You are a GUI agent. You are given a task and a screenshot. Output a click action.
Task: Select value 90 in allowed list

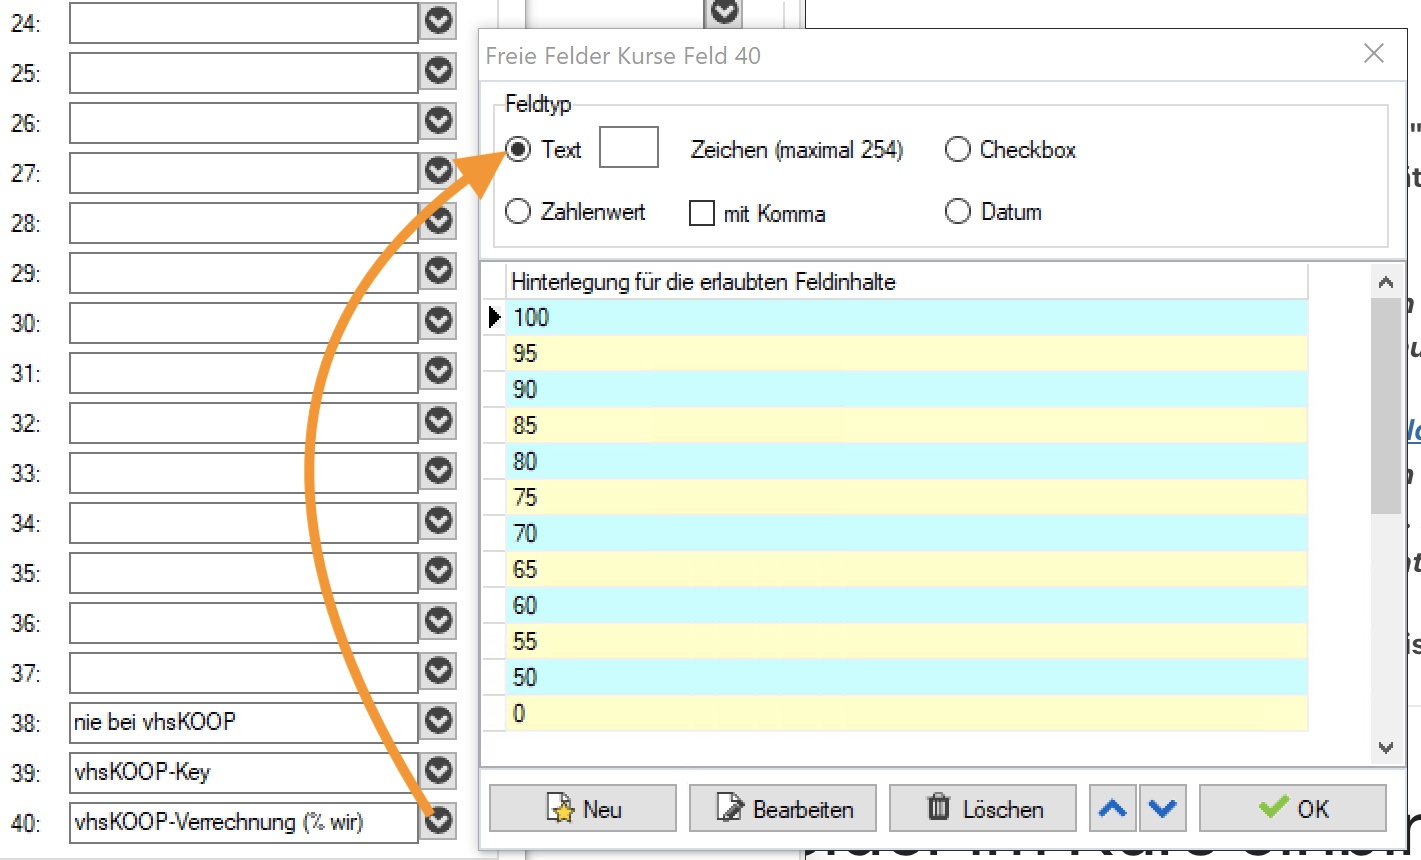coord(907,389)
